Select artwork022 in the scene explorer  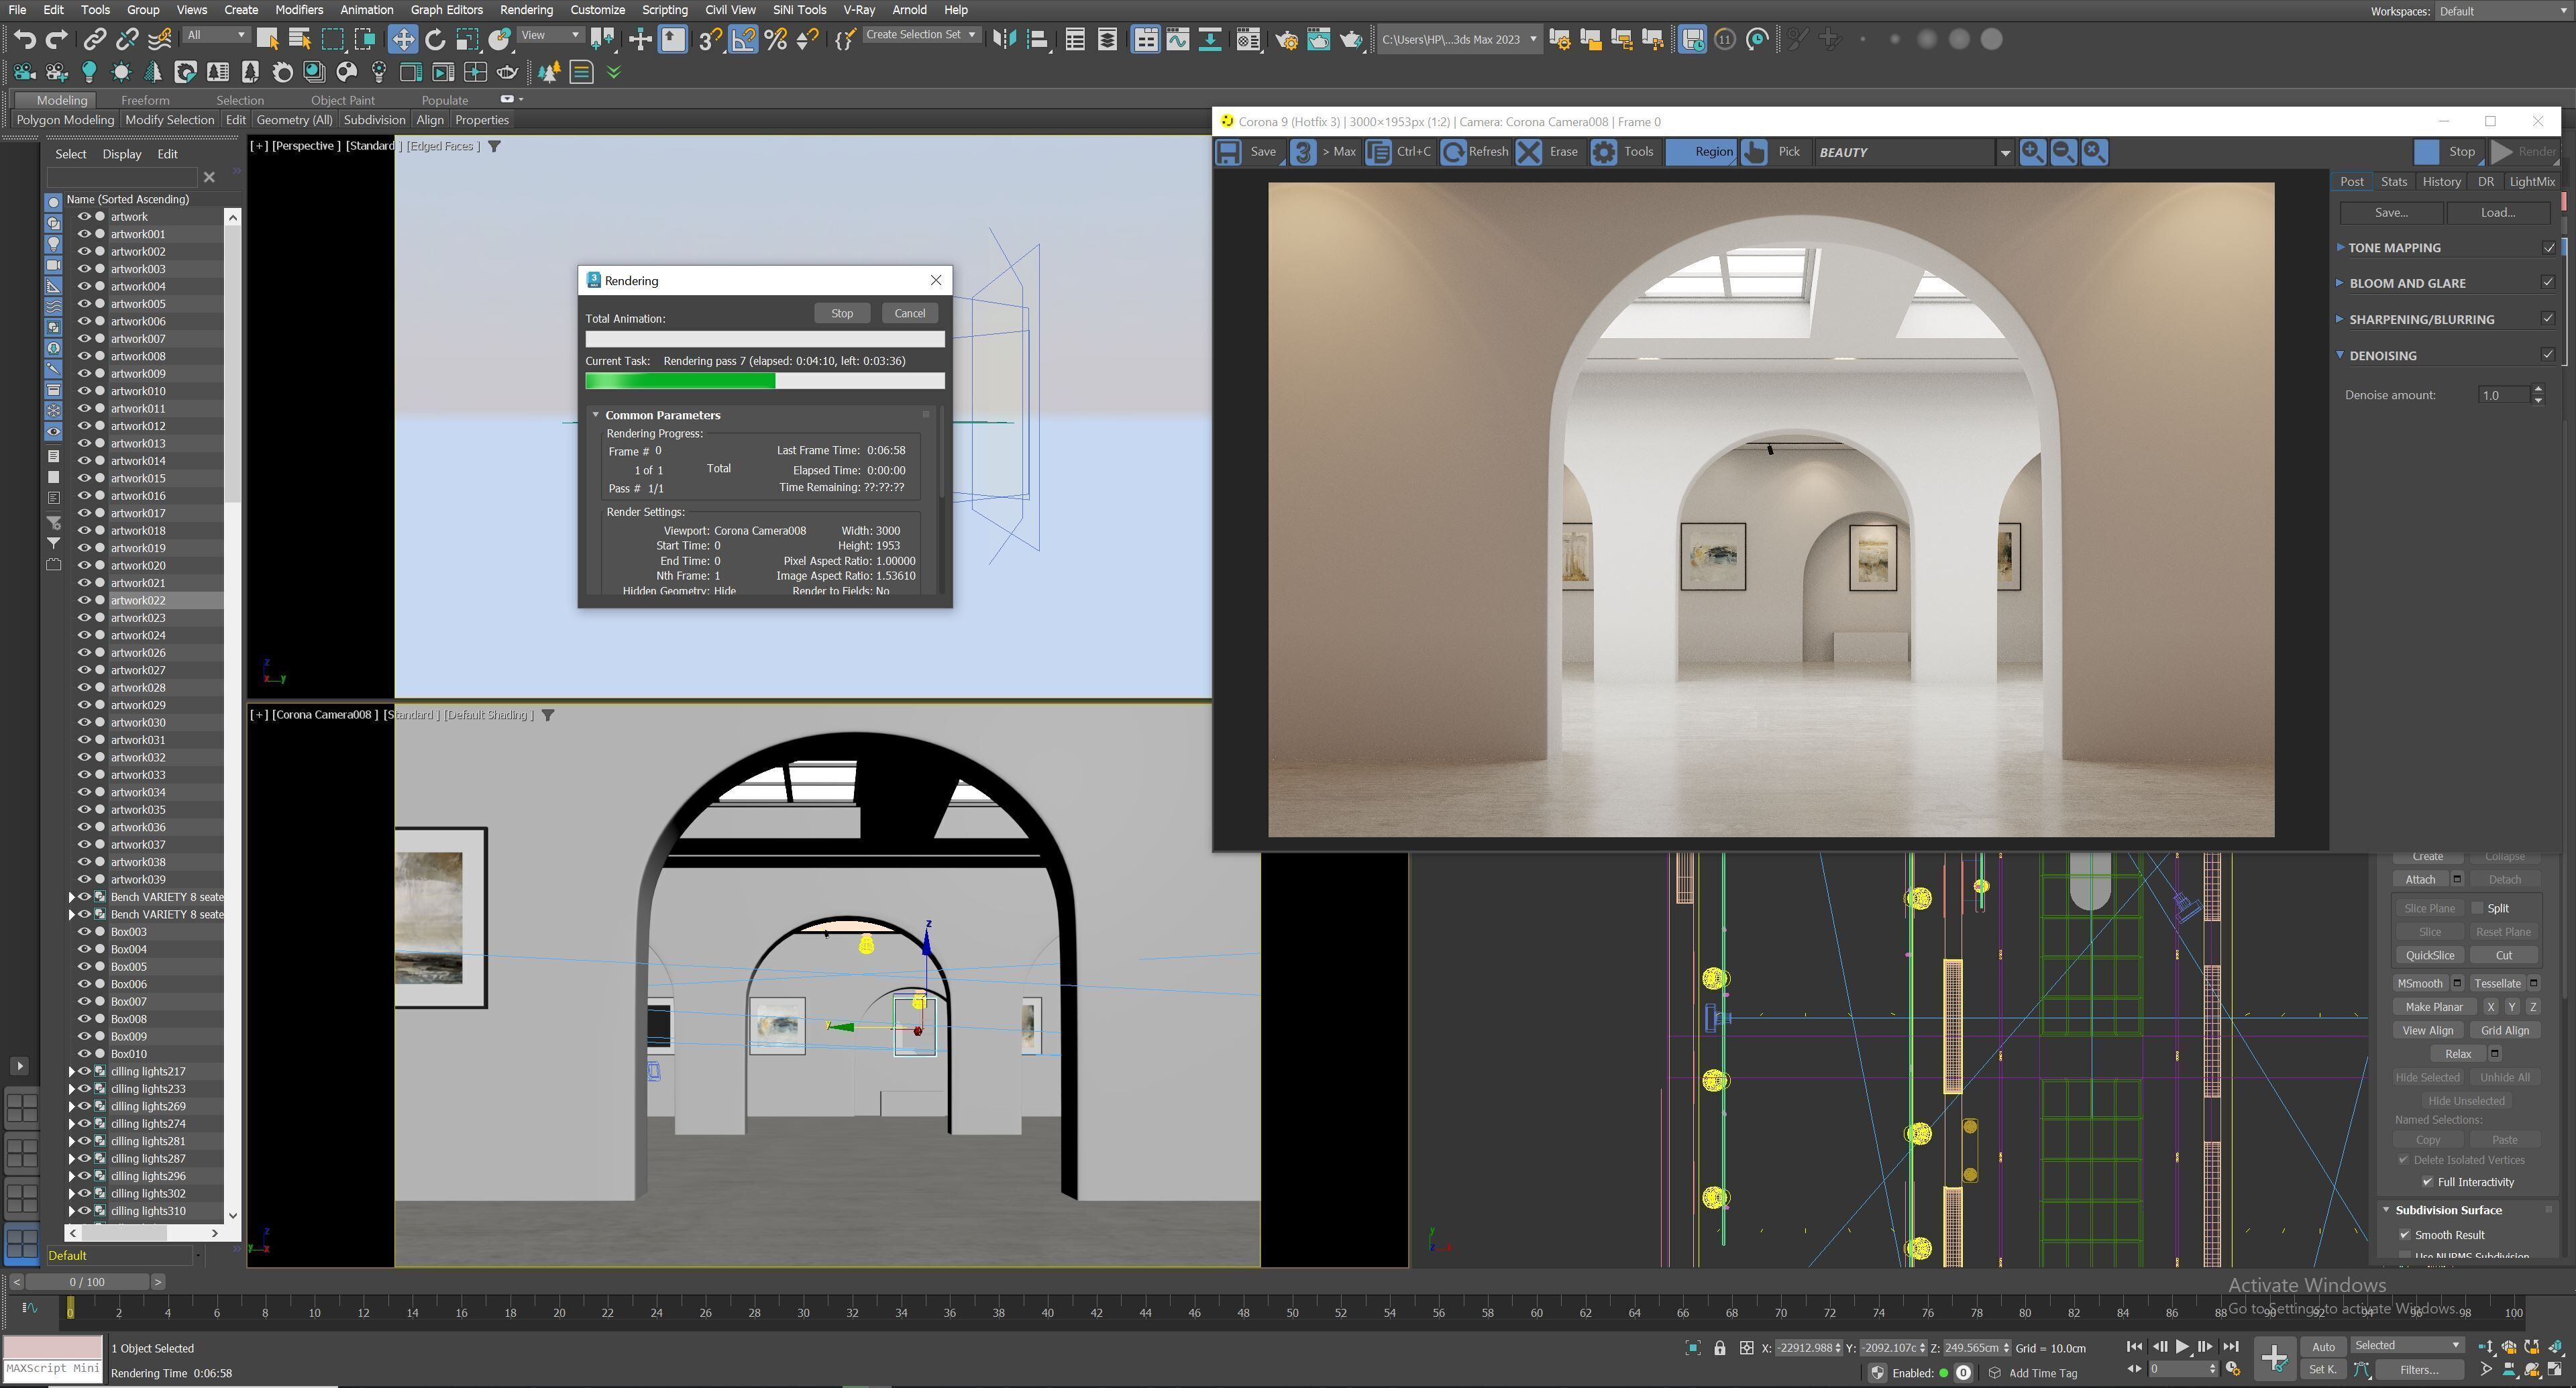[138, 601]
